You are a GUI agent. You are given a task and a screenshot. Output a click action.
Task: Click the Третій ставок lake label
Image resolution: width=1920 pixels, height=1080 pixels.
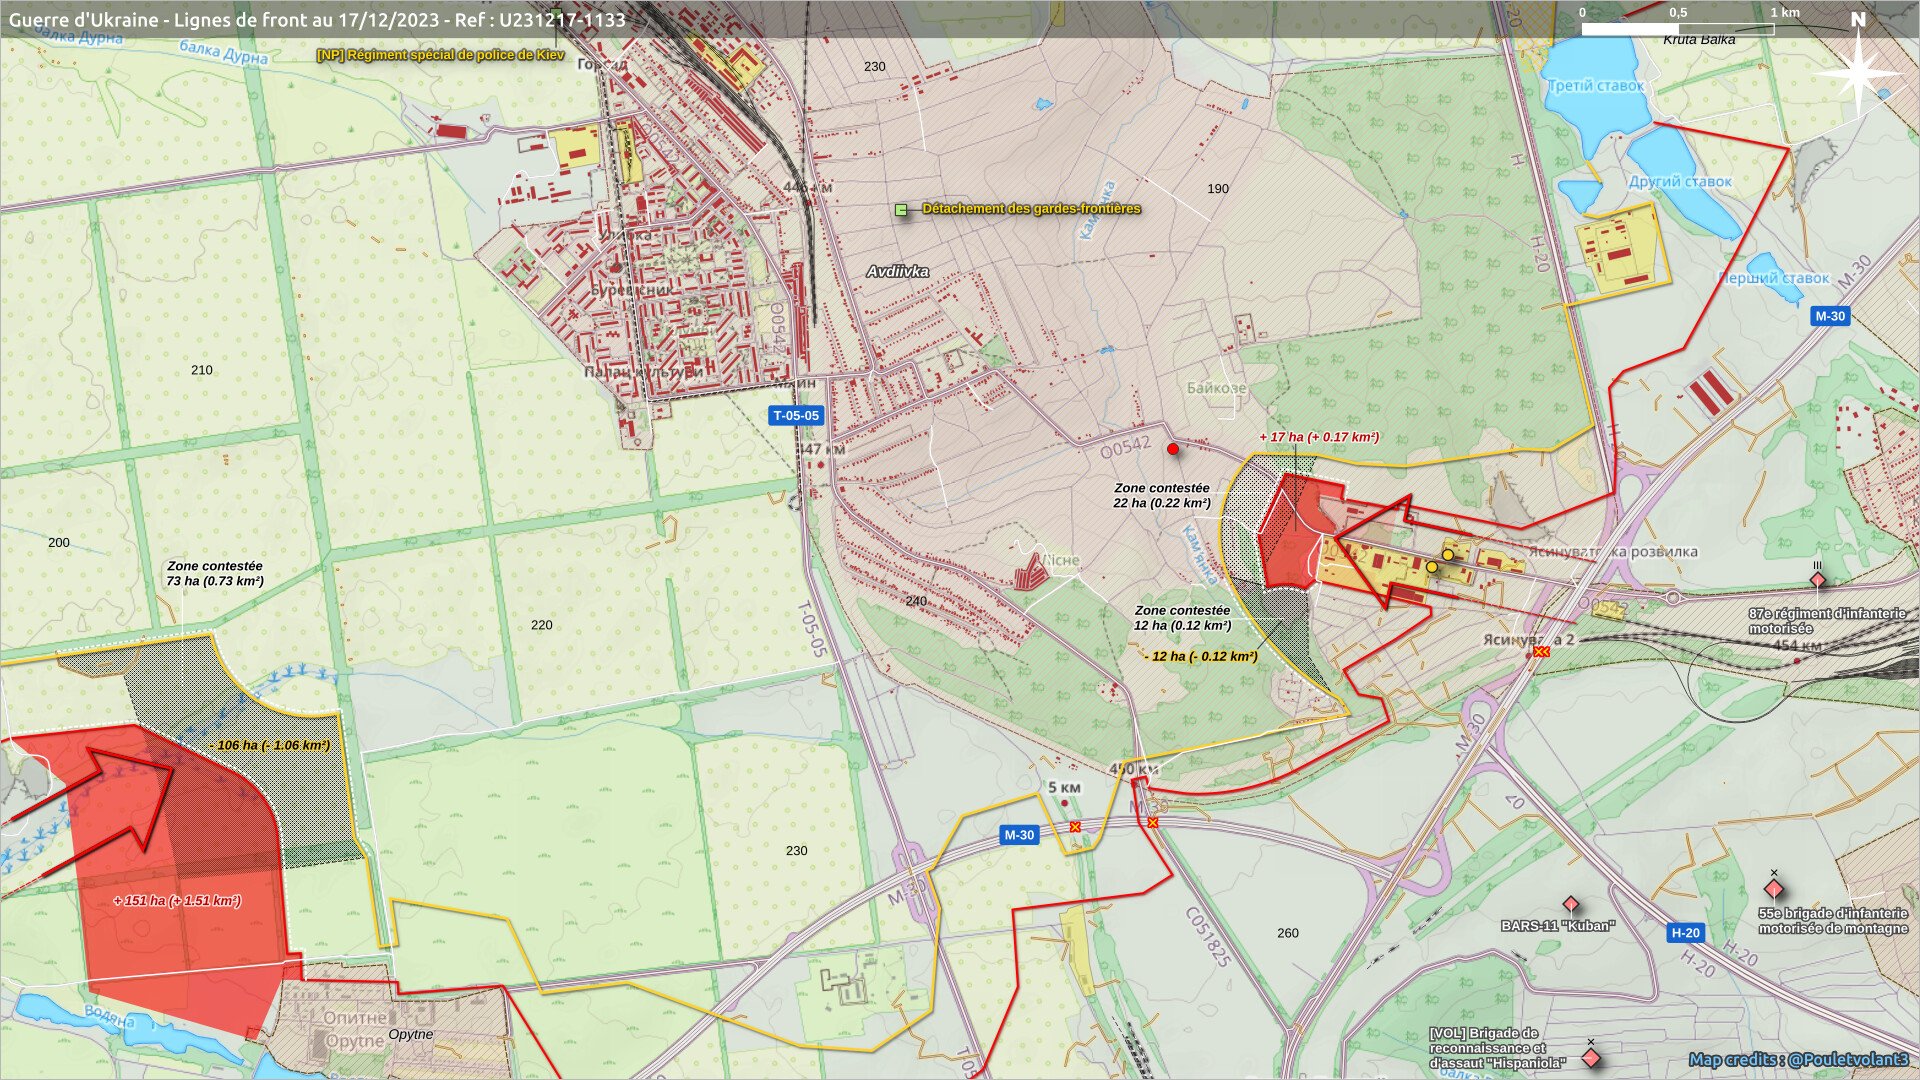coord(1596,86)
